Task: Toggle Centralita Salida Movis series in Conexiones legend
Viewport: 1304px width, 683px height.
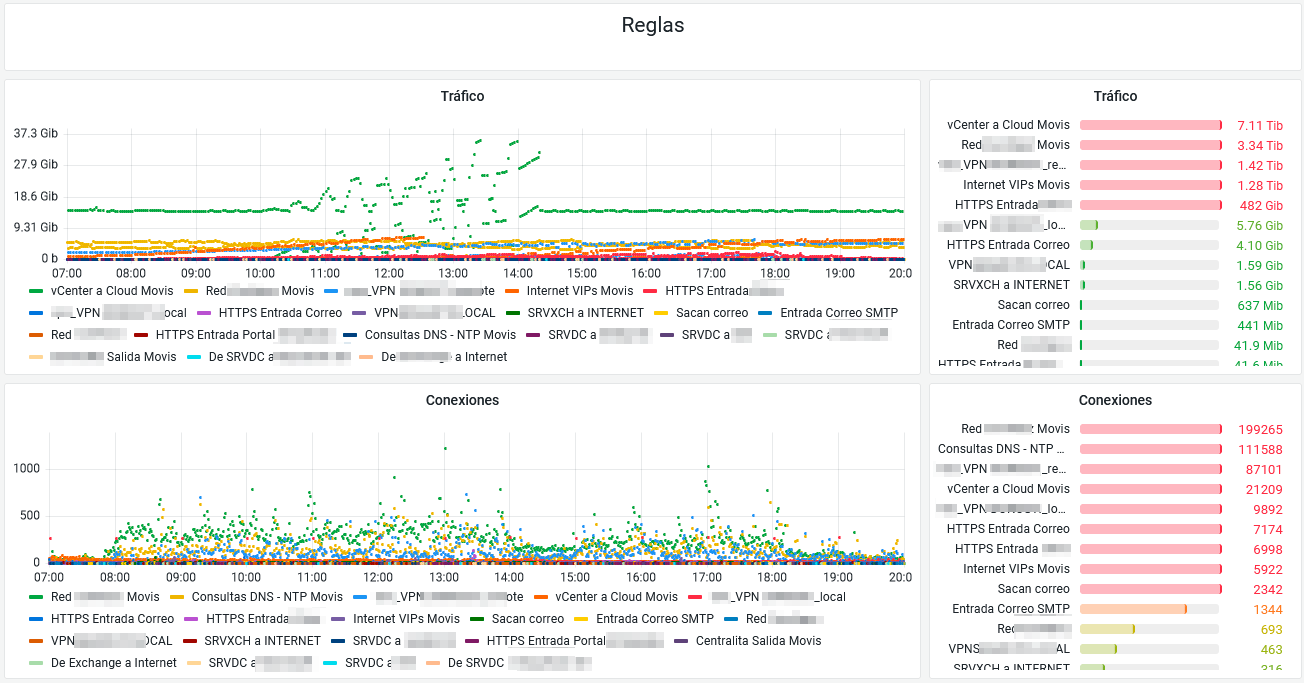Action: tap(758, 641)
